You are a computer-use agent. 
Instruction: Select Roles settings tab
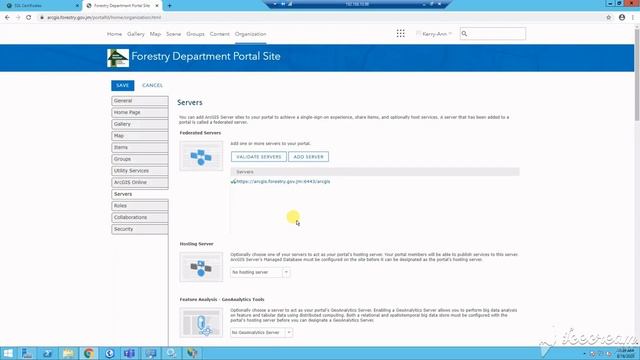click(x=140, y=206)
